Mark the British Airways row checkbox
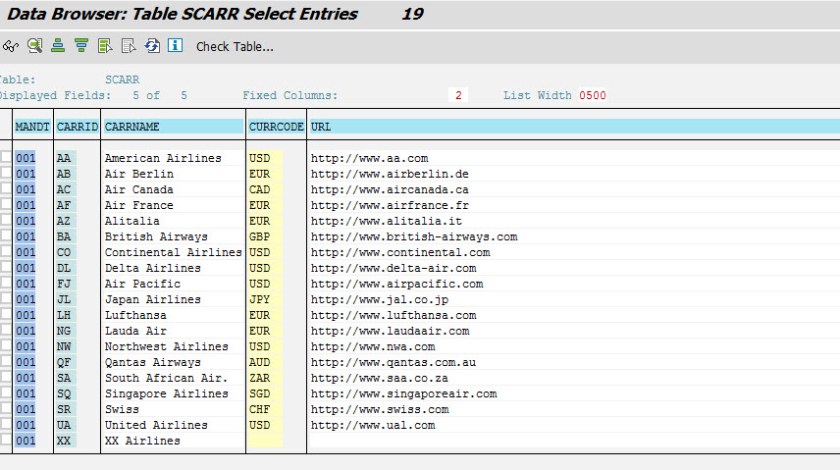 click(6, 235)
